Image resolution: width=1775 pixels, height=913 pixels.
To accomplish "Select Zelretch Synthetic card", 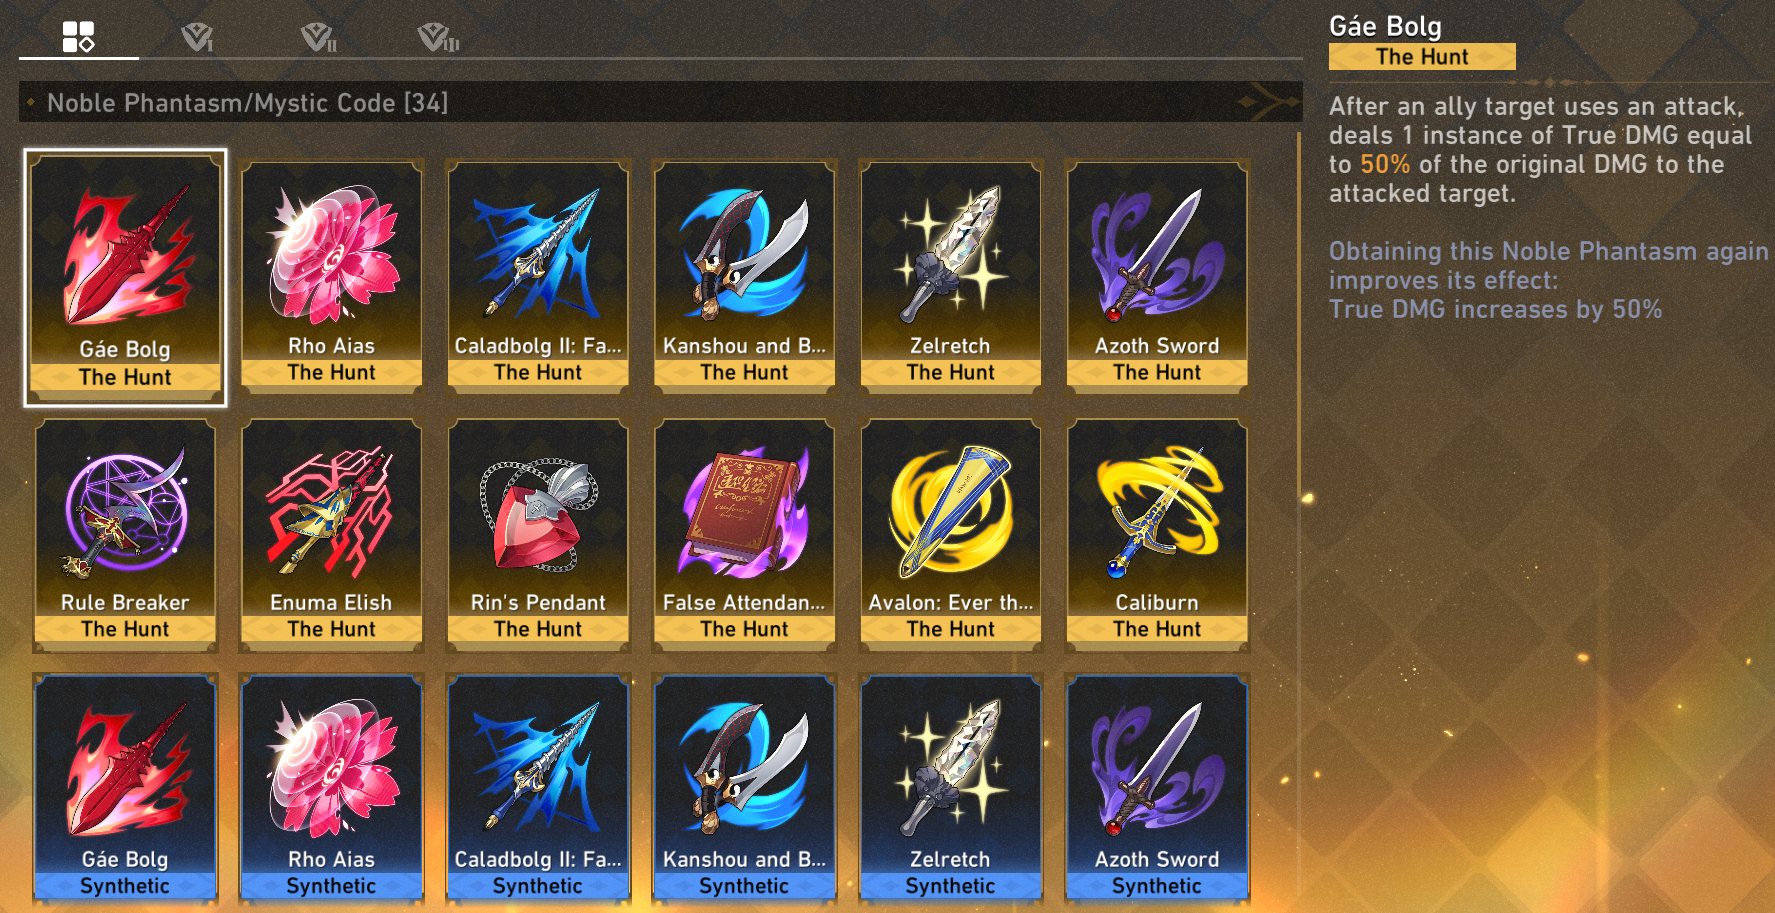I will pyautogui.click(x=950, y=790).
